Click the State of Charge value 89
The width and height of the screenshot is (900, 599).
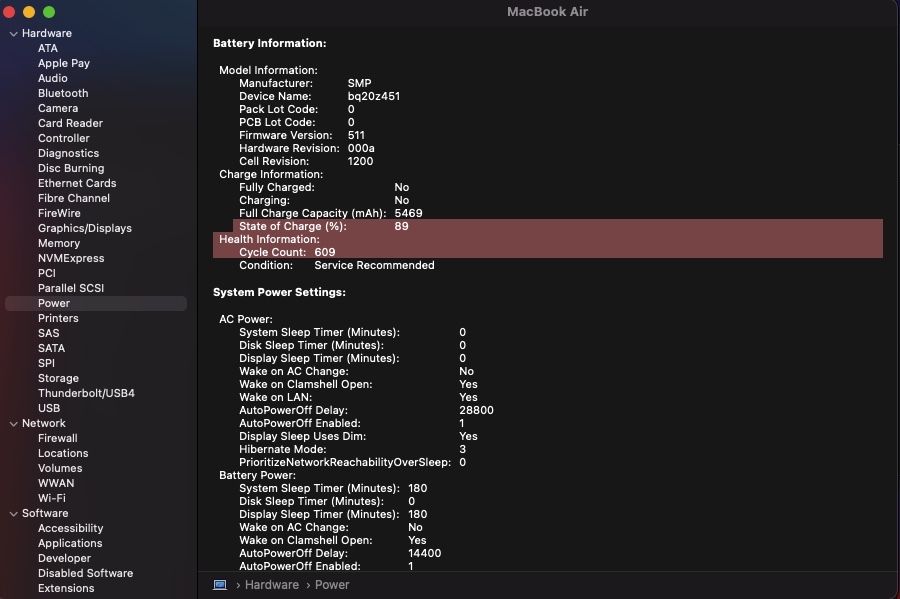[x=401, y=226]
